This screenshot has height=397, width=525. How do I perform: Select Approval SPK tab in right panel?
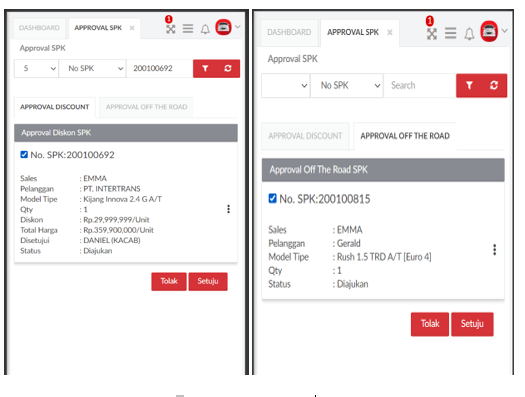pos(353,32)
